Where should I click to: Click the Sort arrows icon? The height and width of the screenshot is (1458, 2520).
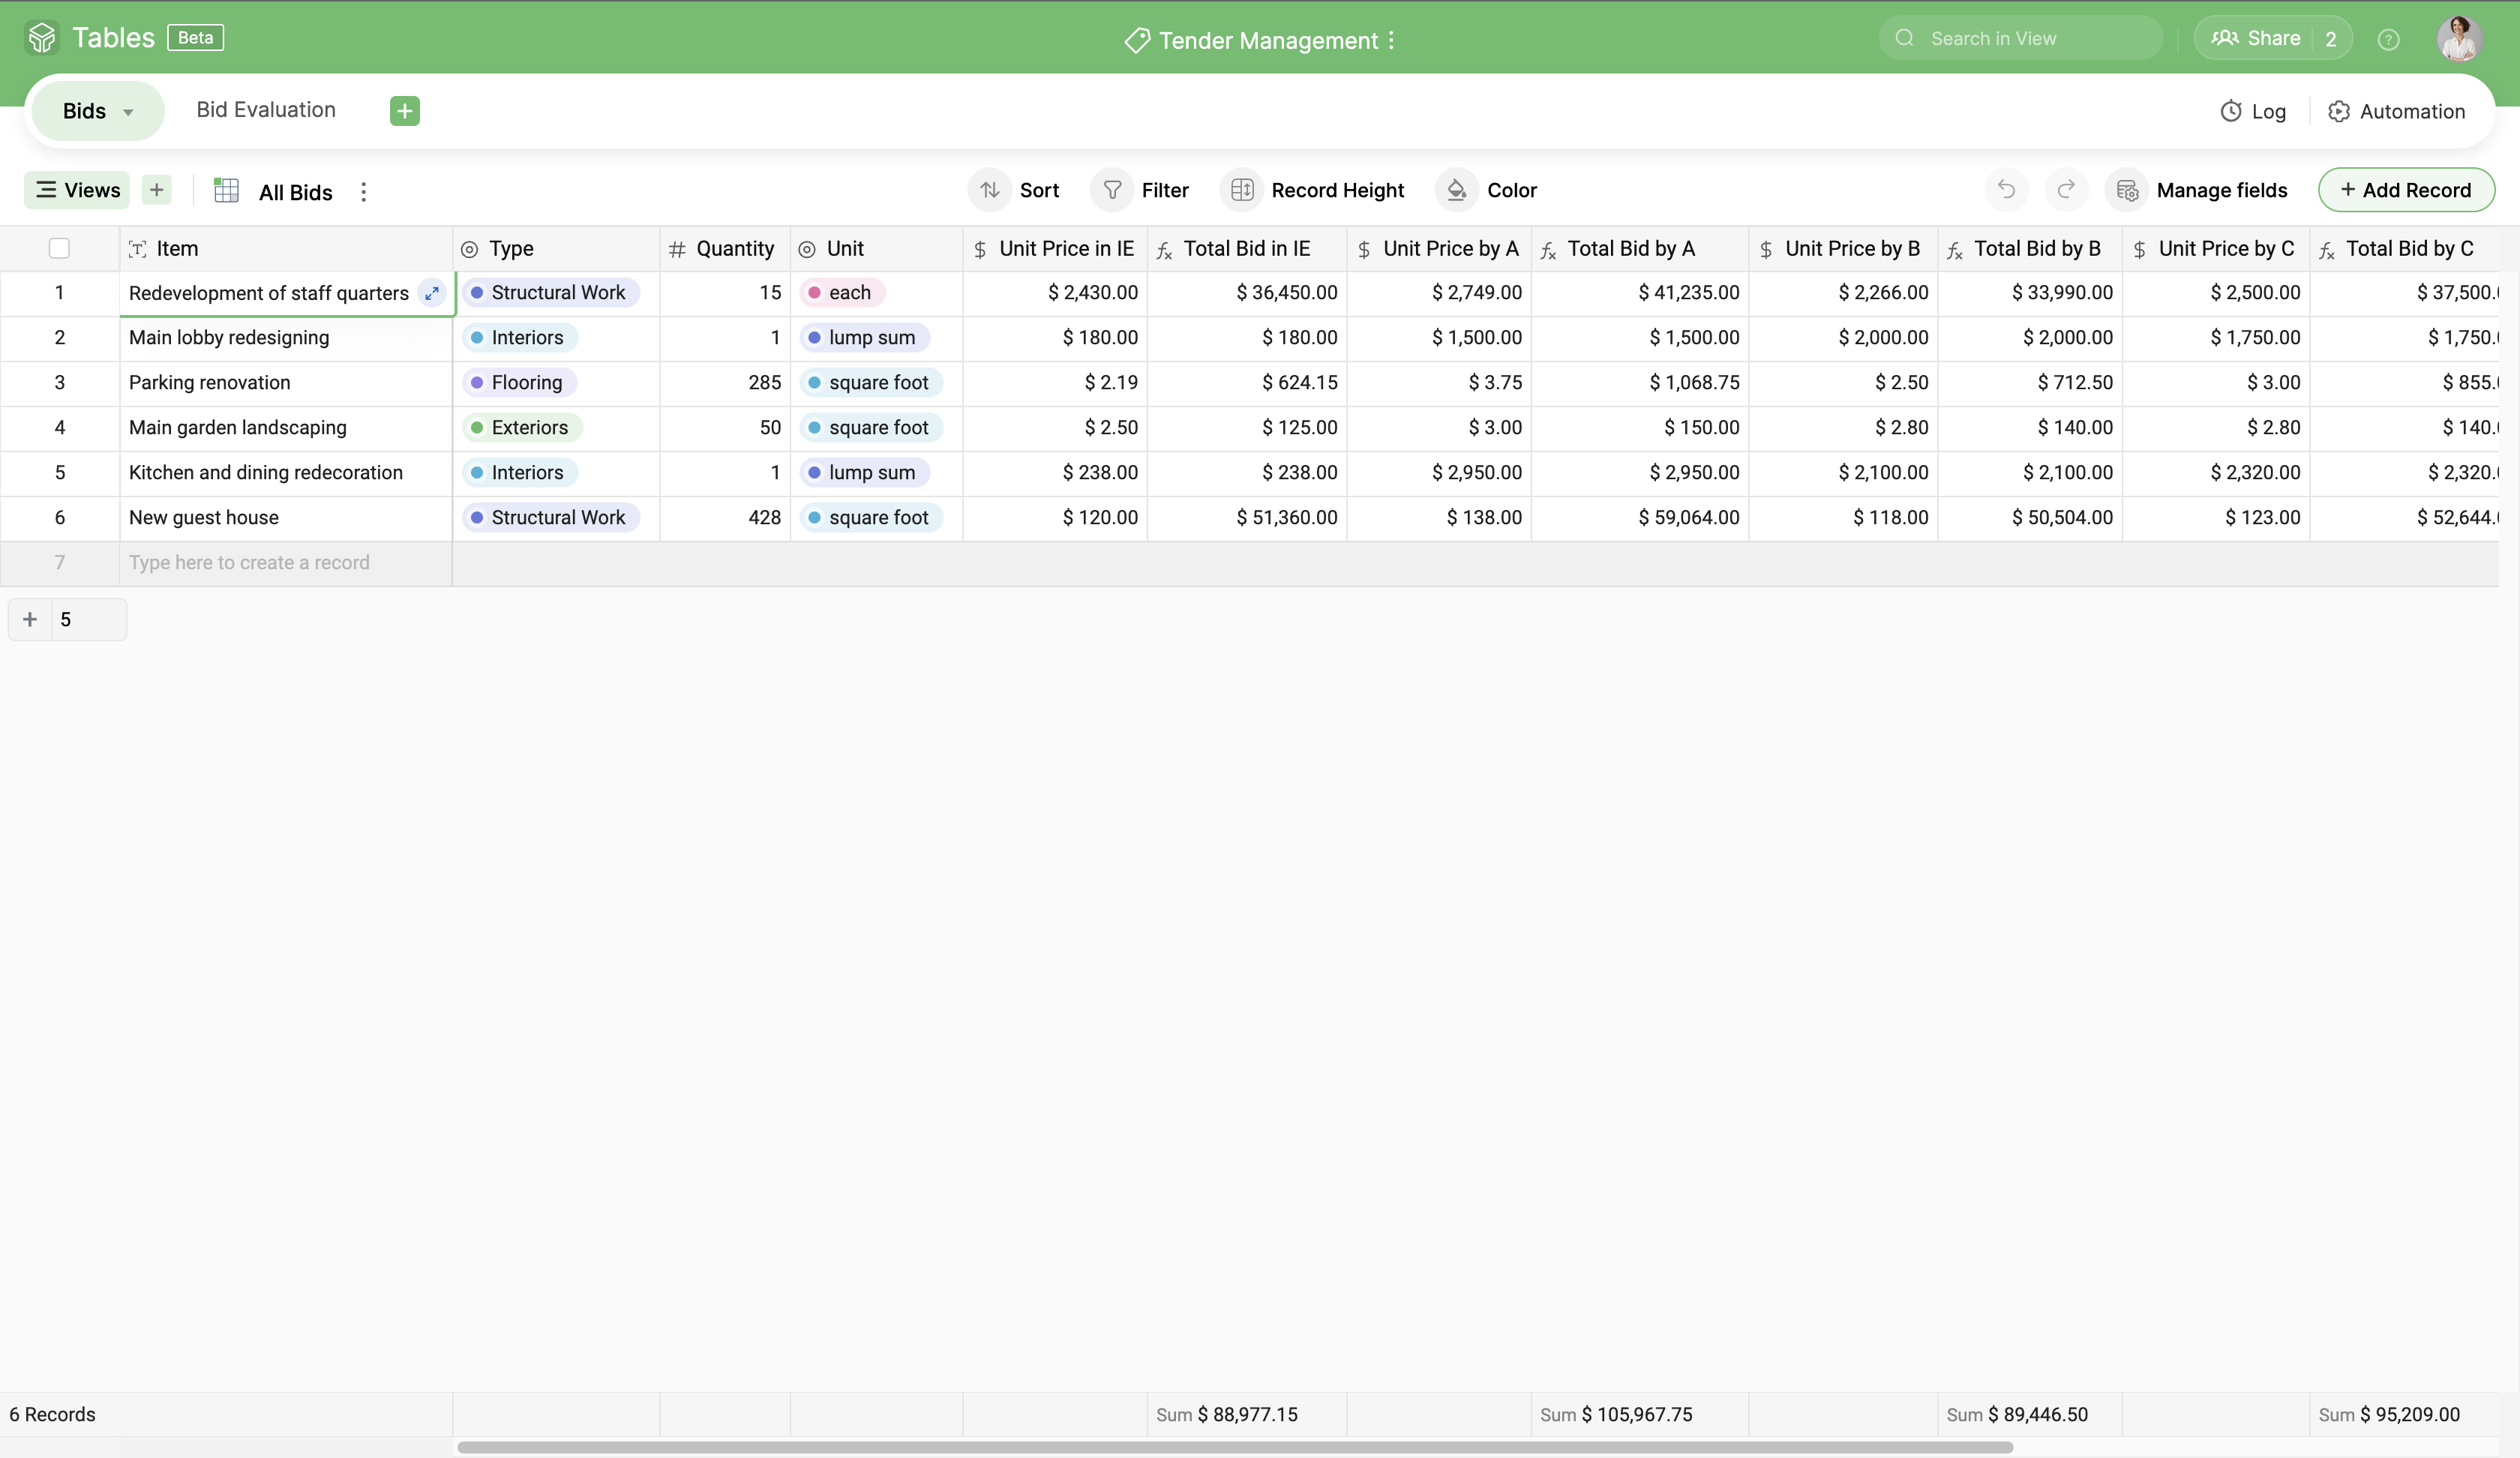(x=990, y=189)
